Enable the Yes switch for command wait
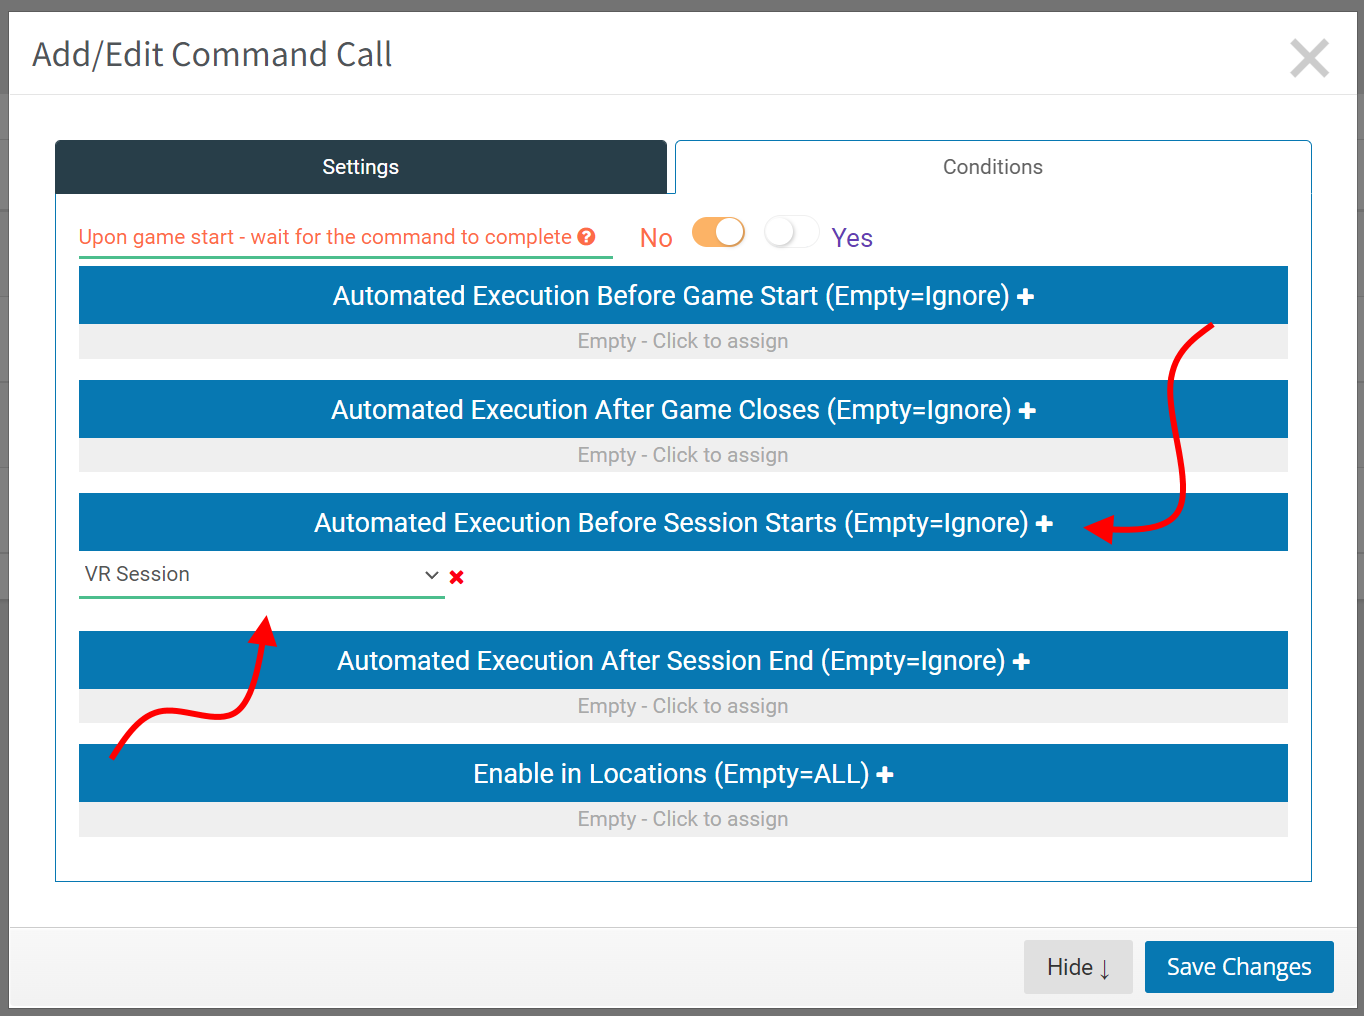 791,232
